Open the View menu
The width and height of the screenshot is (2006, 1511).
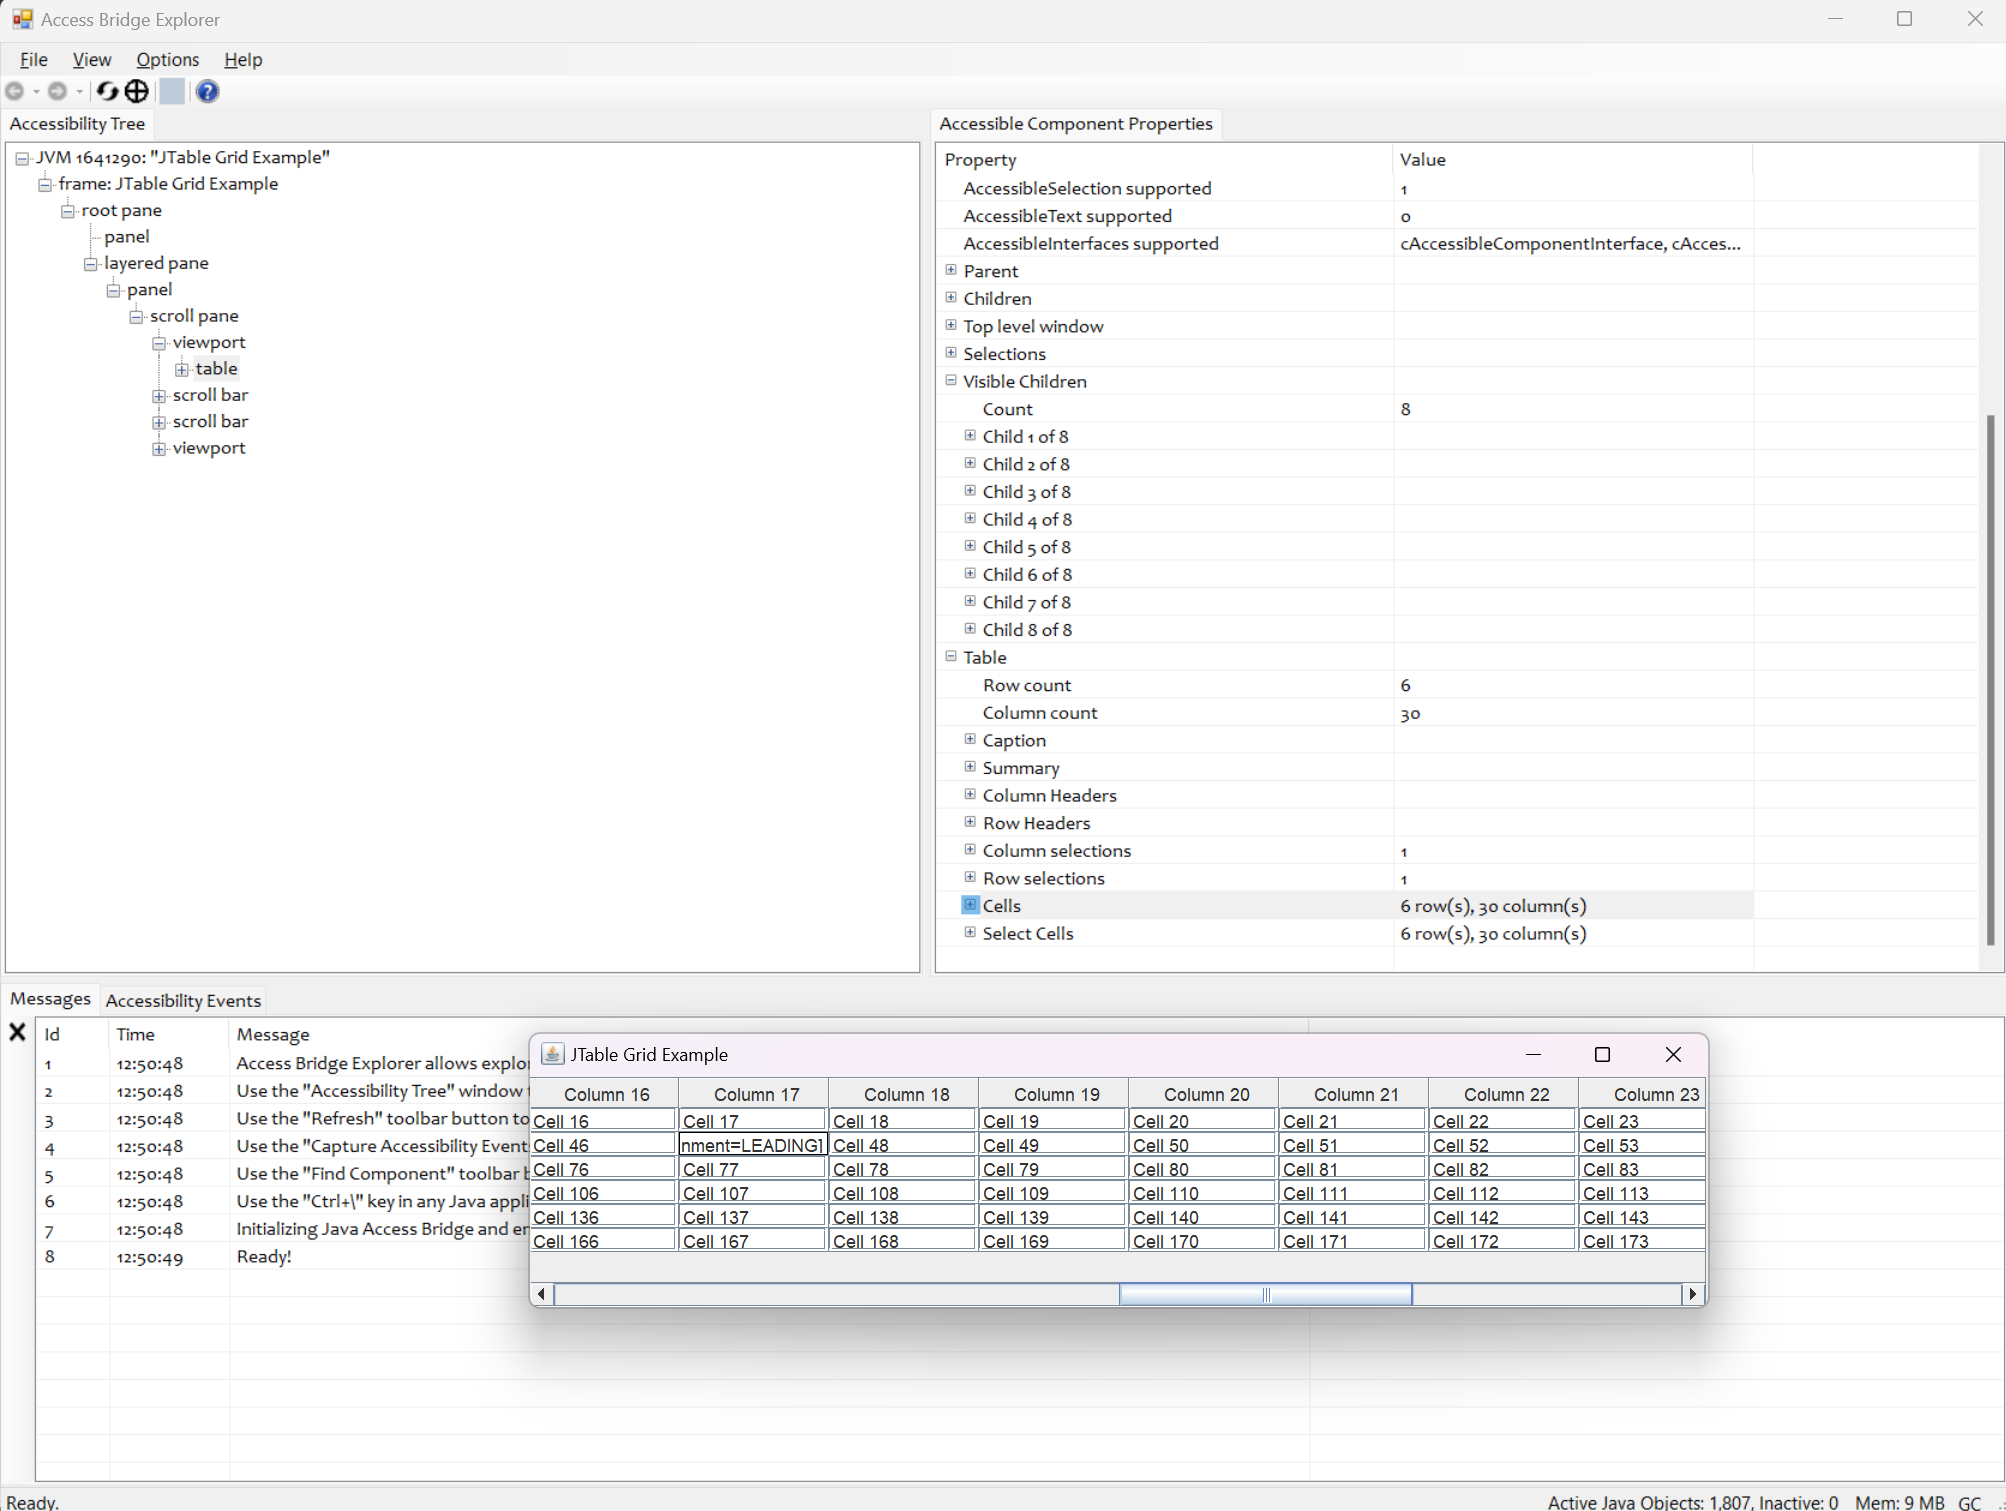[x=91, y=60]
